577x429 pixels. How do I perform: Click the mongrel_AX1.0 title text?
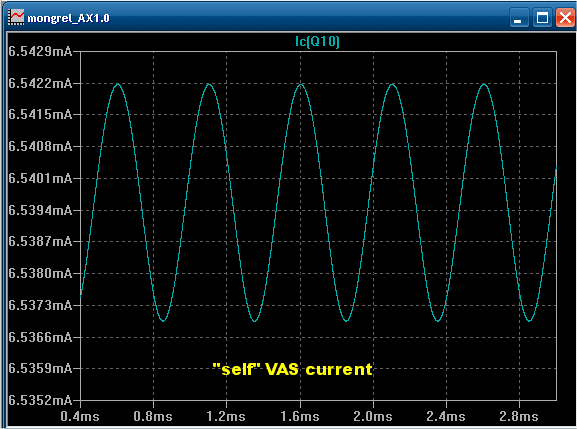(x=68, y=18)
